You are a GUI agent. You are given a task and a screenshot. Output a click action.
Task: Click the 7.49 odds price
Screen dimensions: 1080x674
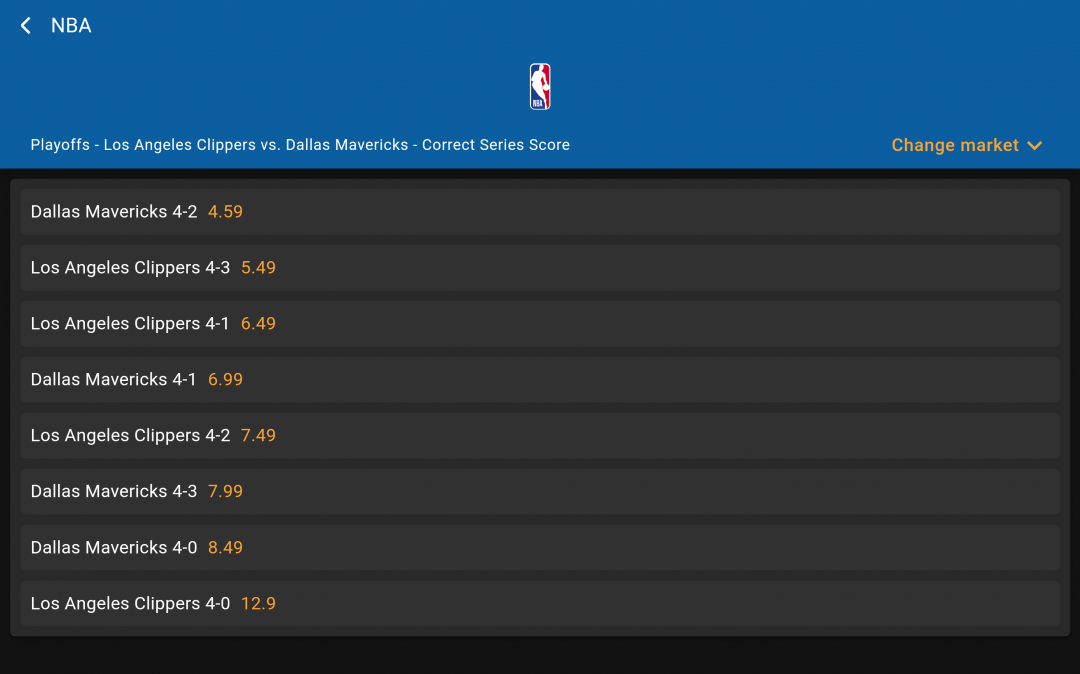coord(258,436)
